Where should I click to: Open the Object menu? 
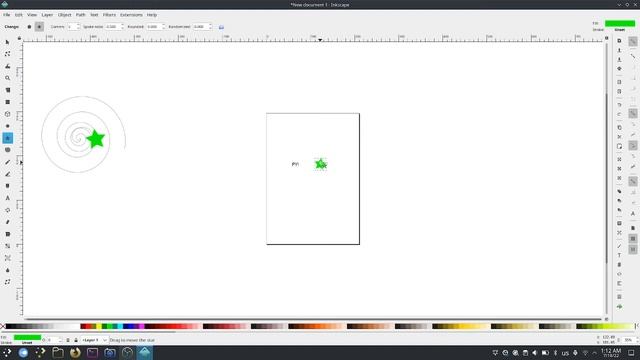point(64,15)
